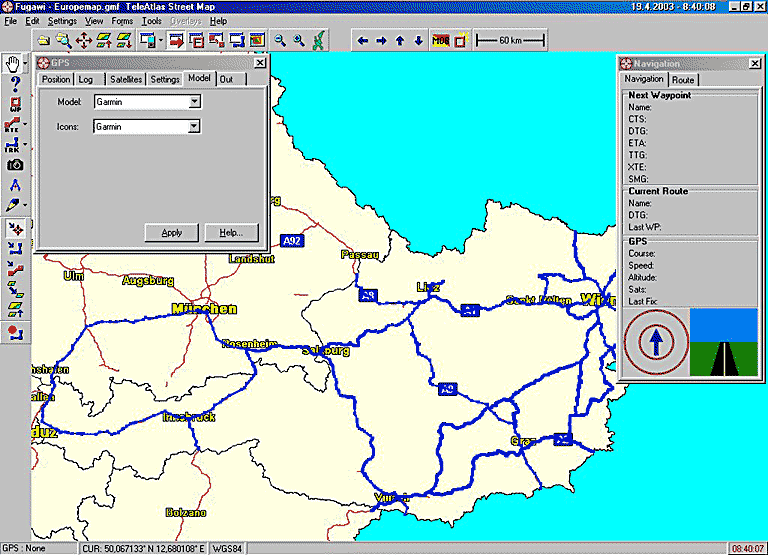This screenshot has height=555, width=768.
Task: Select the text annotation 'A' tool
Action: point(14,185)
